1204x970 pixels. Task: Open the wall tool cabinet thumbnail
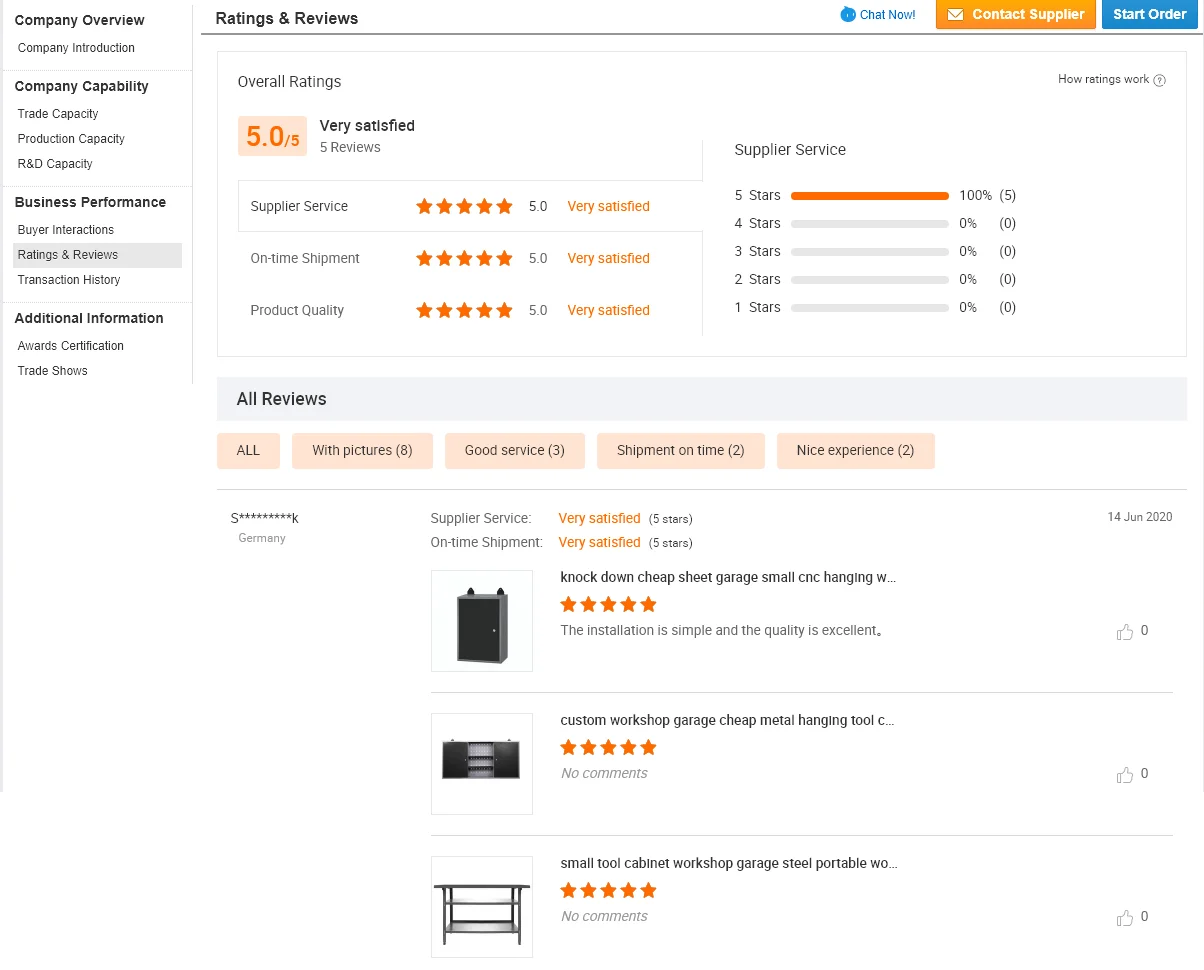pos(482,764)
